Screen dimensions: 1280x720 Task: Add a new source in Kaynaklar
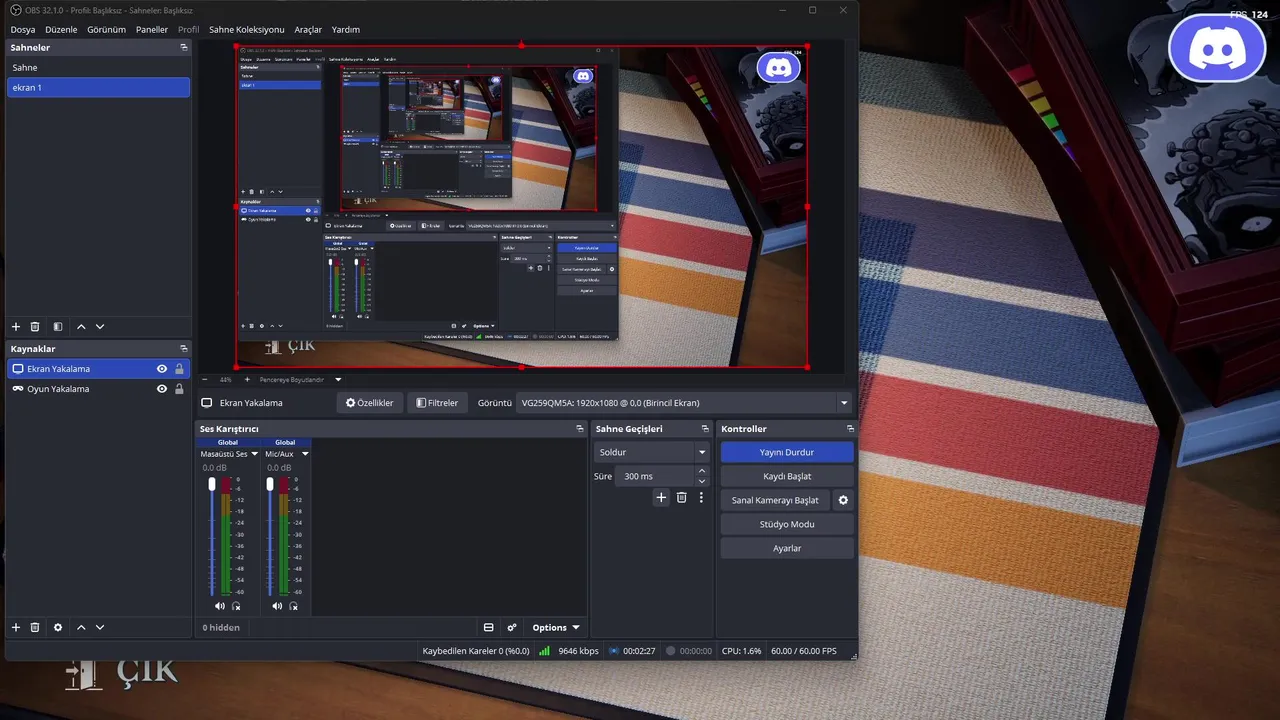15,627
